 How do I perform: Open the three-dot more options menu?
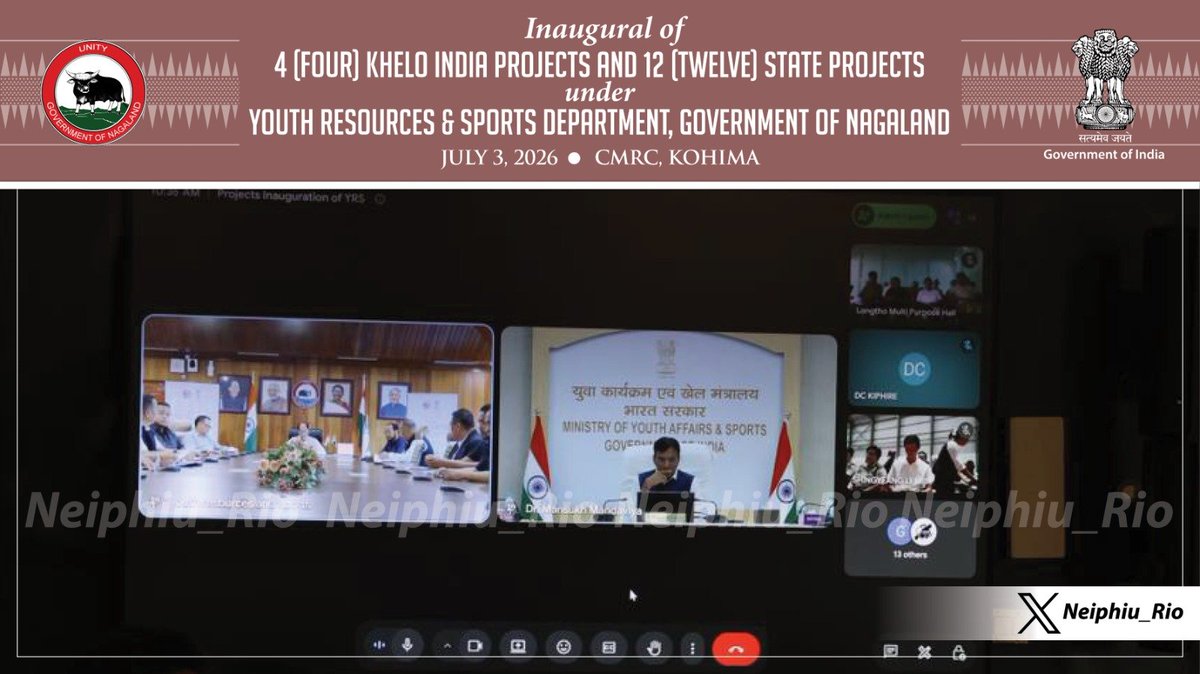click(693, 648)
